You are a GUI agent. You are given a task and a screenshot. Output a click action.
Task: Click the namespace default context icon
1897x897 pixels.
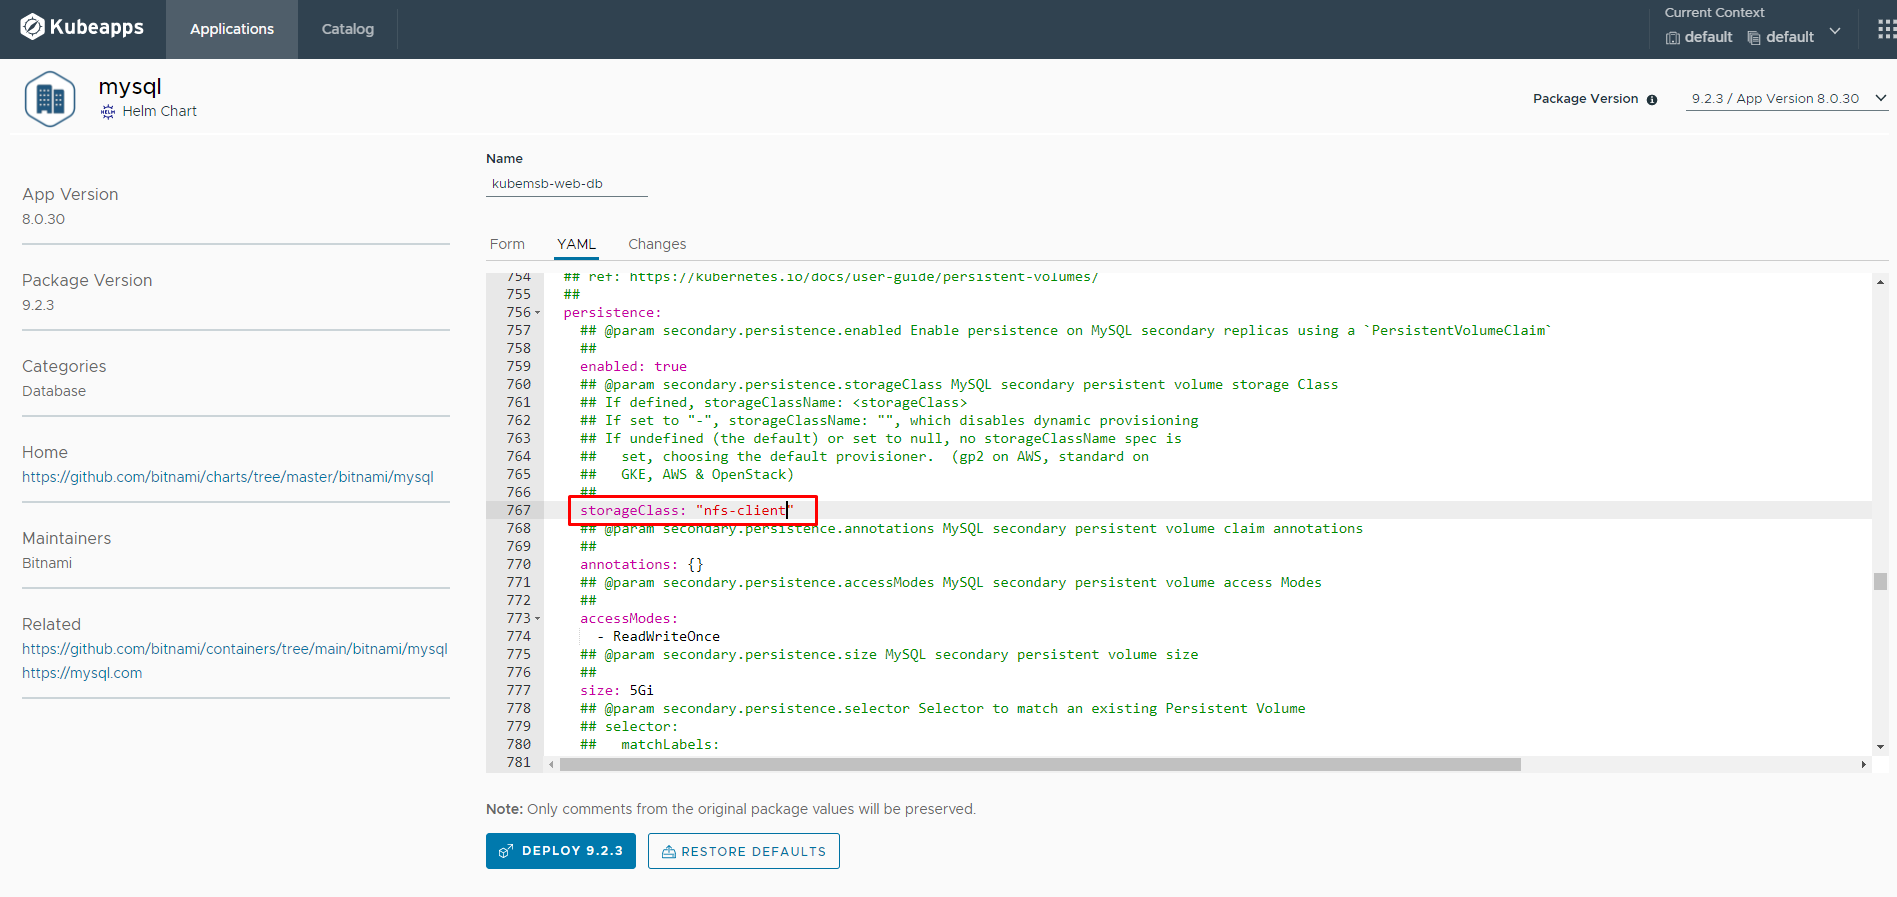(1754, 38)
